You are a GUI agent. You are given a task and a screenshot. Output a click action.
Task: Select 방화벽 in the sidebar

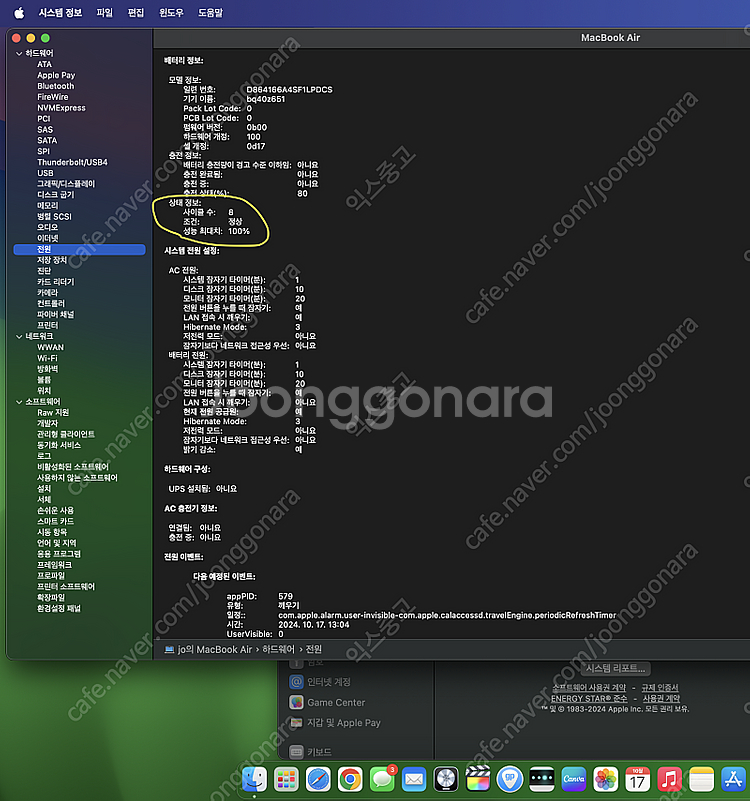(x=48, y=369)
